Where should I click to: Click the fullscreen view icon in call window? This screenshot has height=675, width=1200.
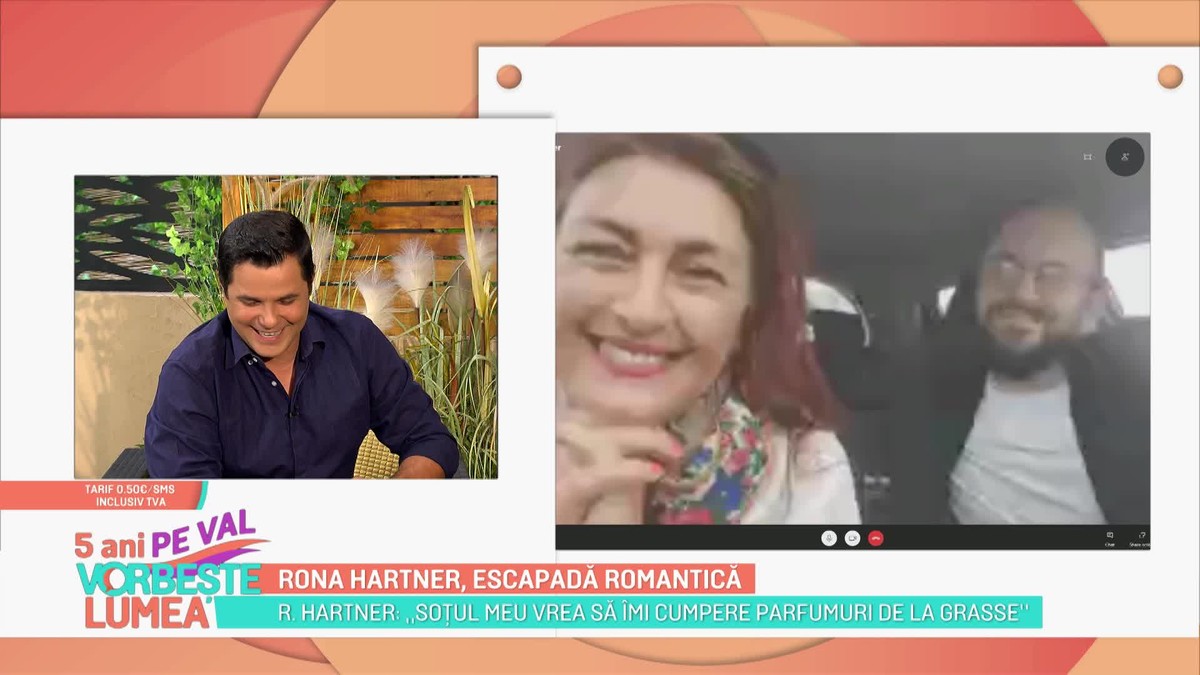coord(1088,157)
